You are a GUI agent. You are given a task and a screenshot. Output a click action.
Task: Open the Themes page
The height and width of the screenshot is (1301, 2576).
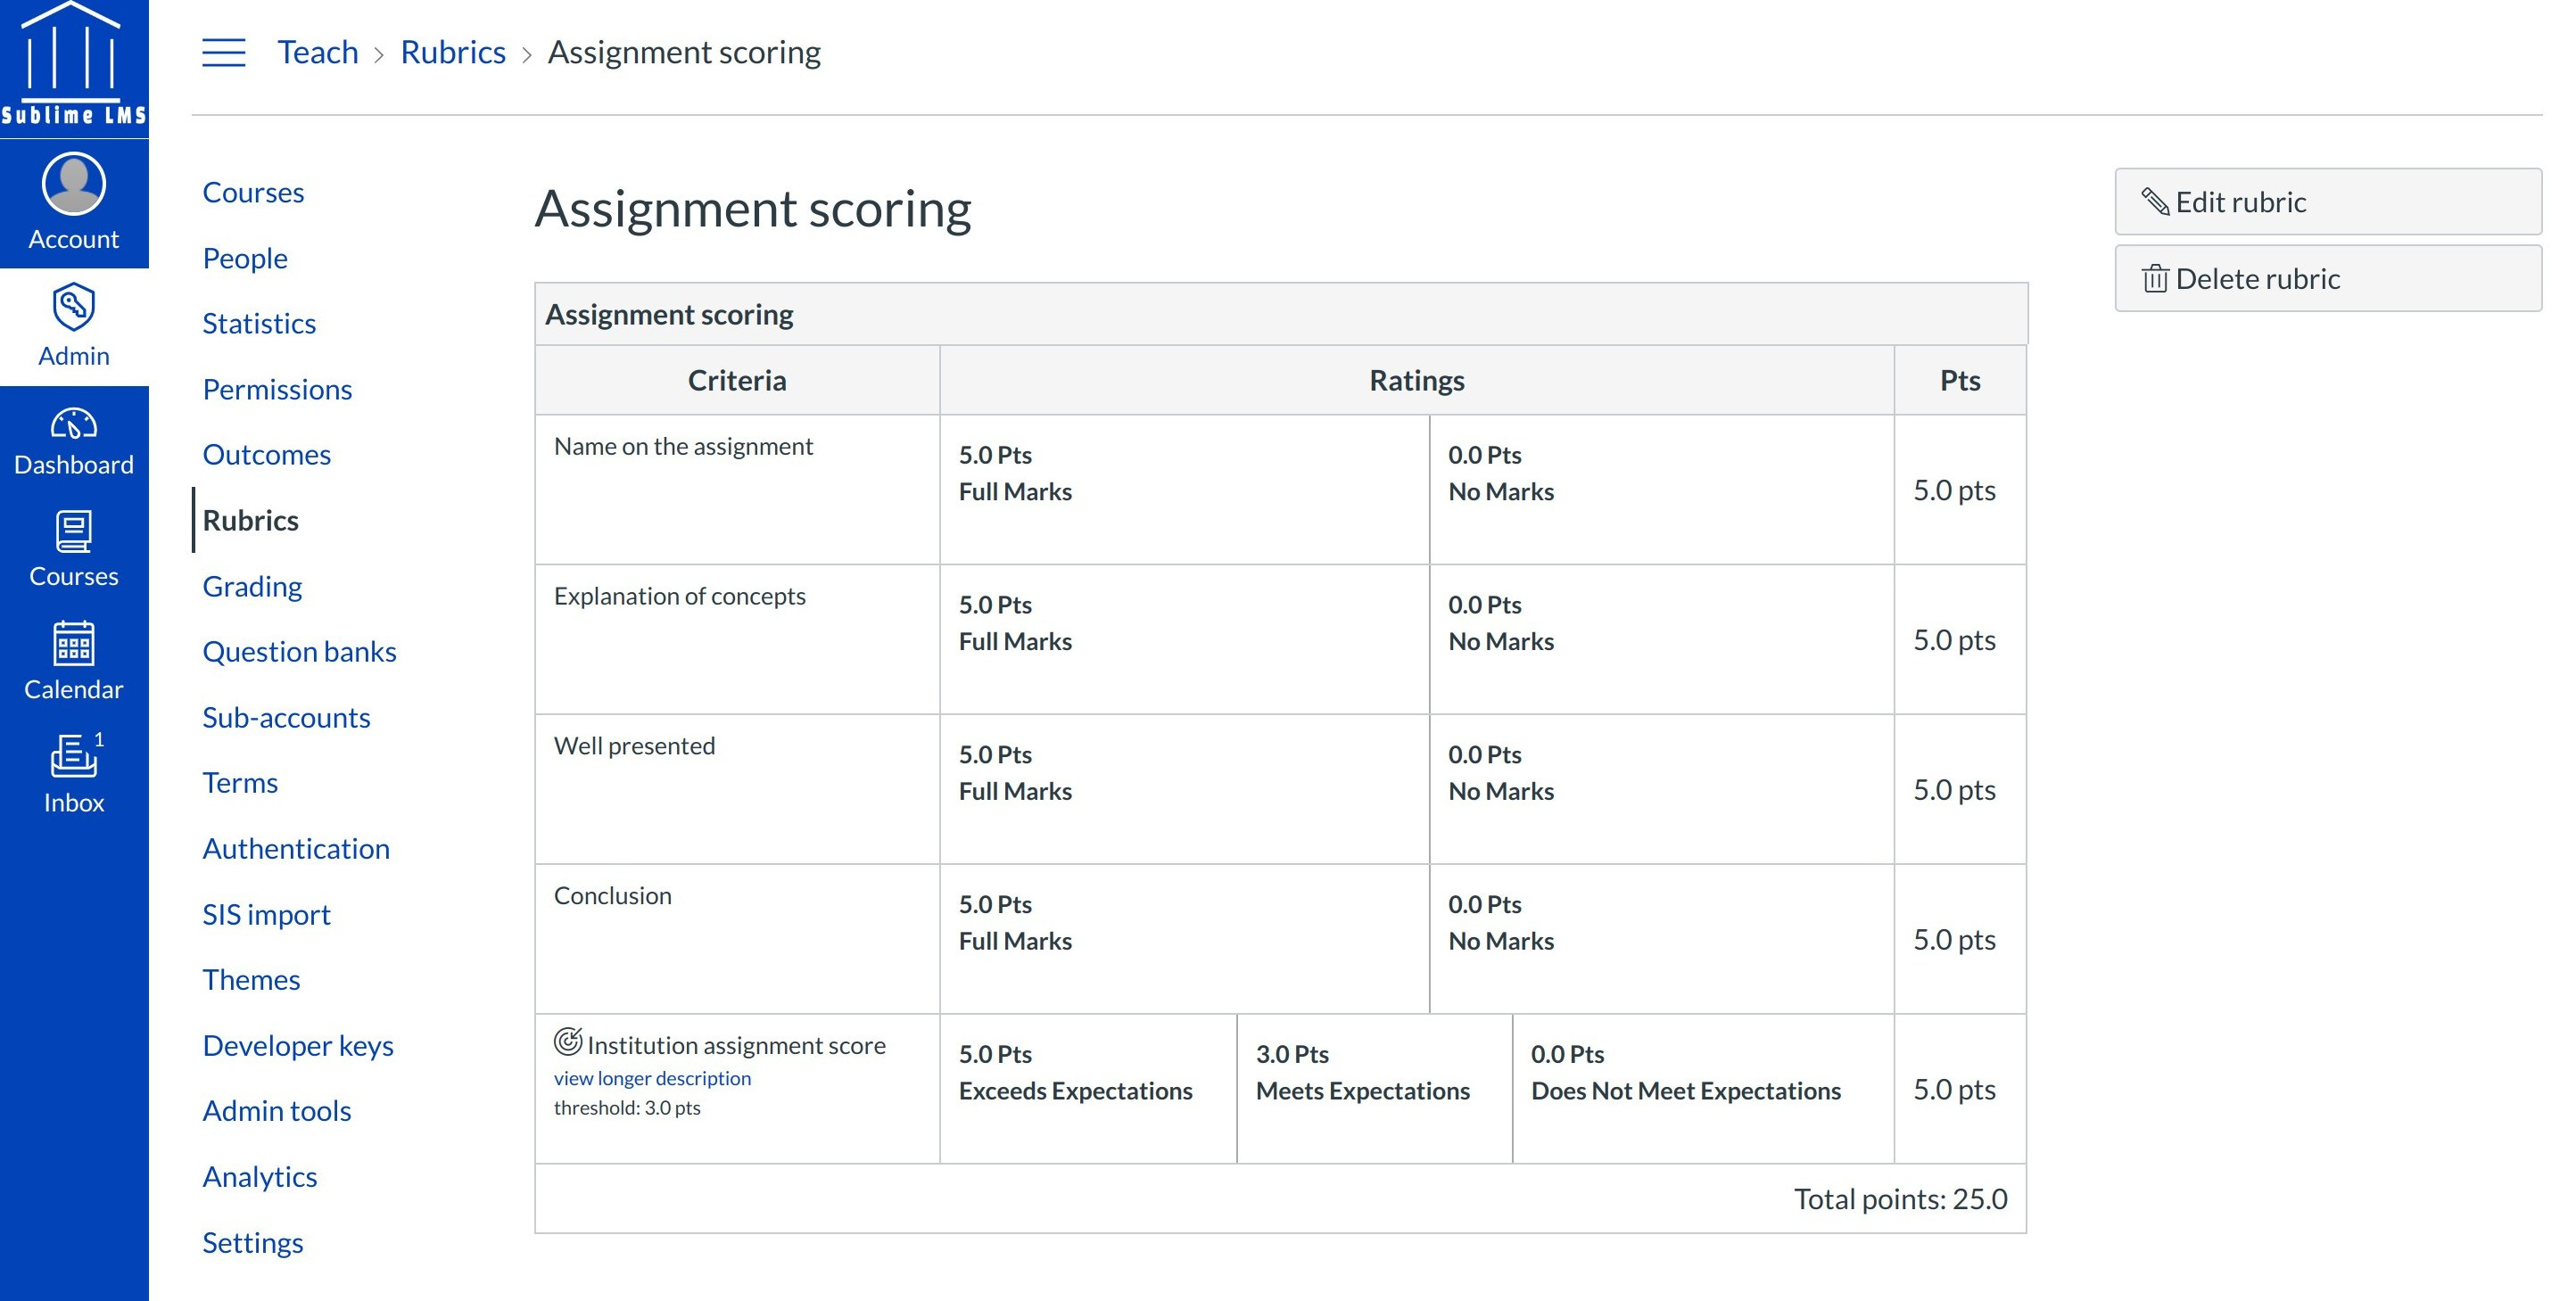251,979
